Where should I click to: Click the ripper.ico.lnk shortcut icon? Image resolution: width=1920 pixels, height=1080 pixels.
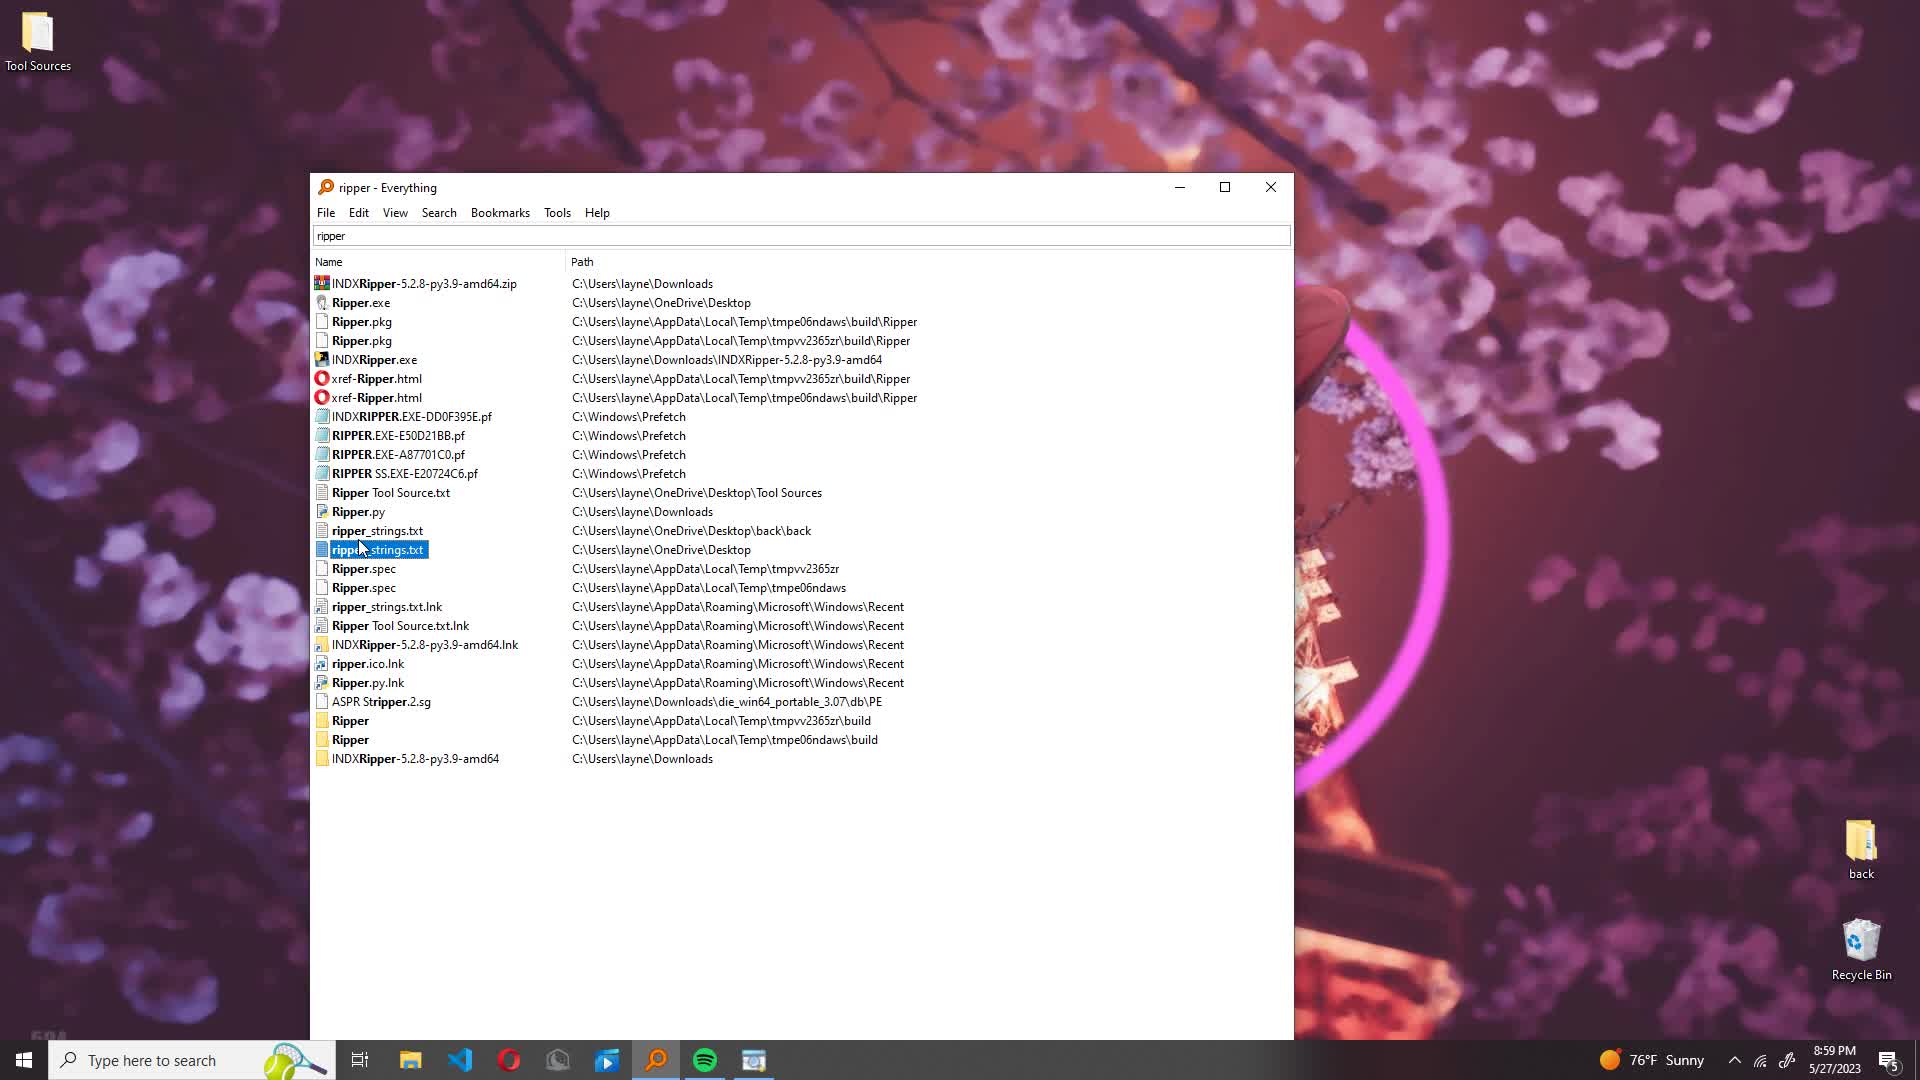click(321, 664)
